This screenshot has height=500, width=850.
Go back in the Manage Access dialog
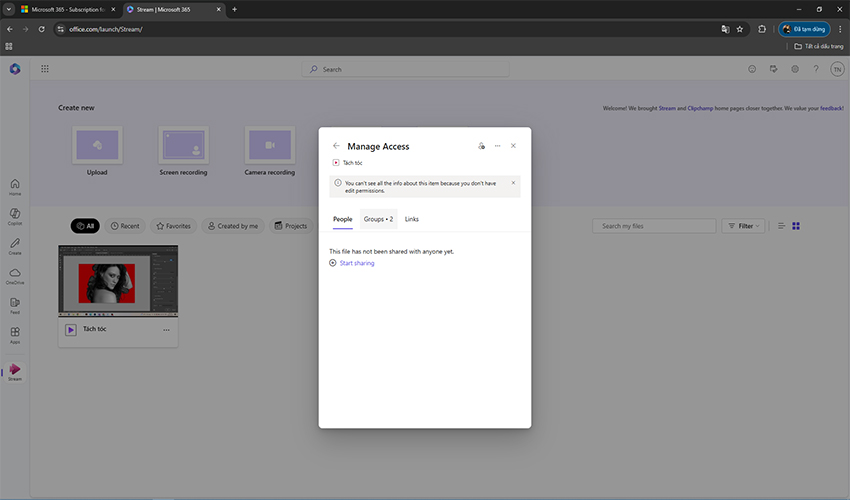click(336, 146)
